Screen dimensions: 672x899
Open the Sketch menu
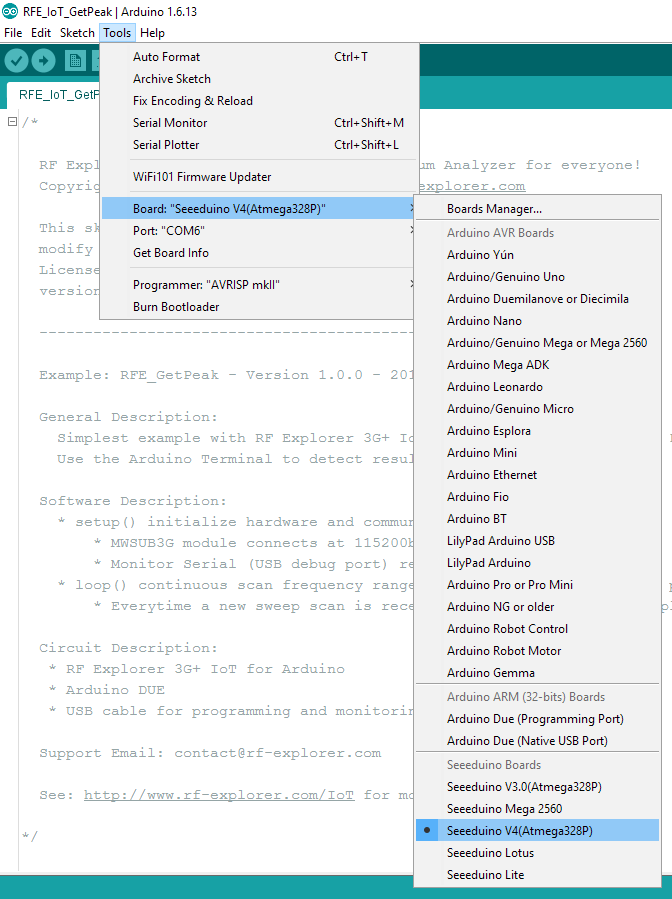click(x=77, y=33)
